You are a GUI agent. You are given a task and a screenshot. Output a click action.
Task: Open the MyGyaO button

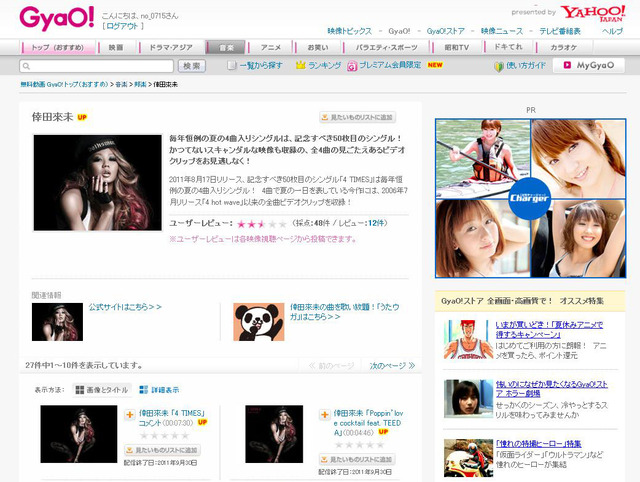[589, 65]
